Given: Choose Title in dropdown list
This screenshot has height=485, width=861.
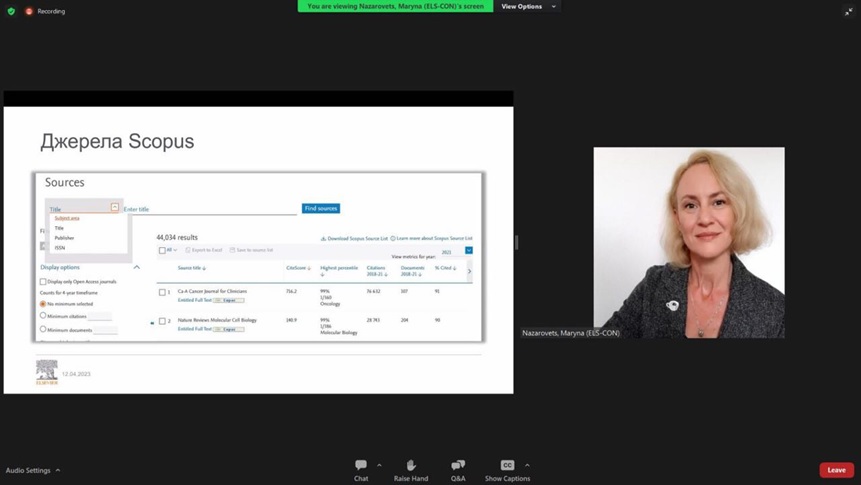Looking at the screenshot, I should tap(59, 228).
